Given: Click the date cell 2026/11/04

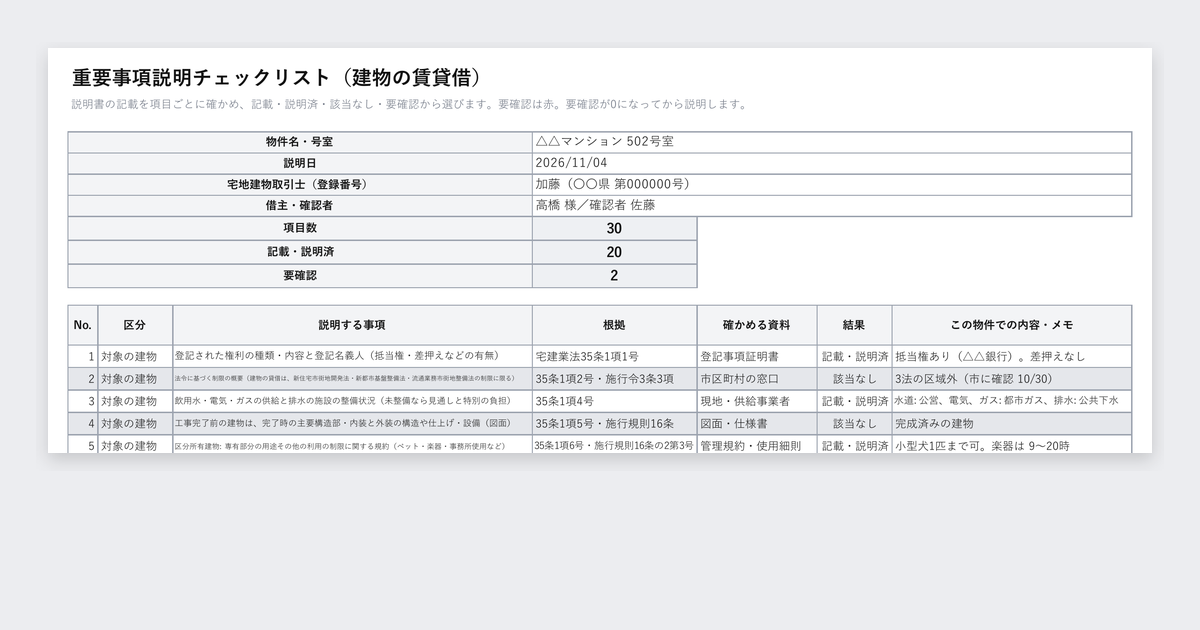Looking at the screenshot, I should 832,163.
